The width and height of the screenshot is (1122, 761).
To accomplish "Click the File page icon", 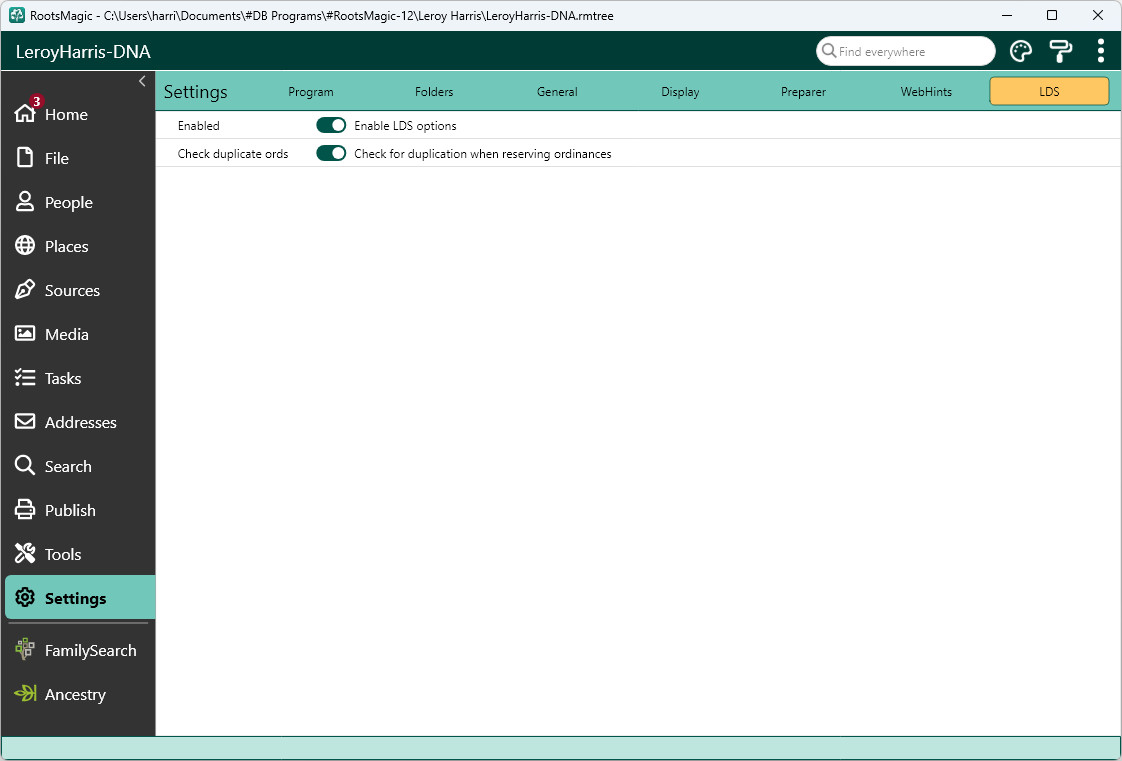I will pos(25,157).
